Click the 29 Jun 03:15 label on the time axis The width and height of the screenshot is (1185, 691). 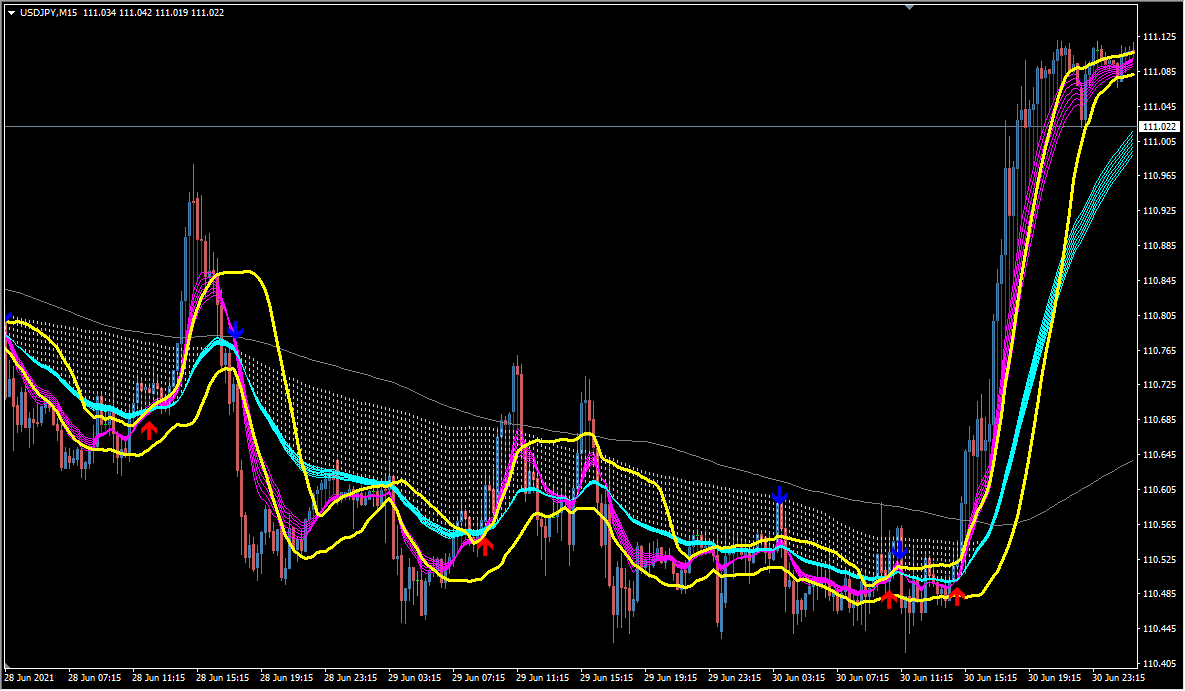point(415,678)
